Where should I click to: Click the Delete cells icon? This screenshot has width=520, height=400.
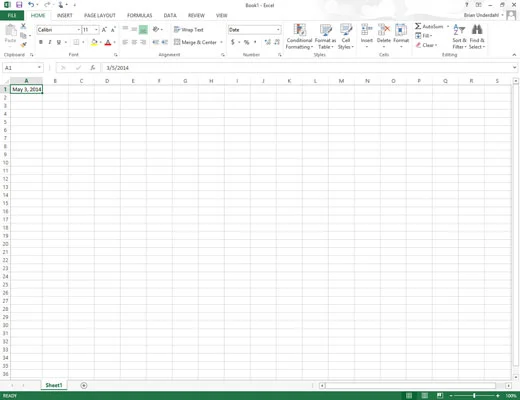click(x=384, y=30)
